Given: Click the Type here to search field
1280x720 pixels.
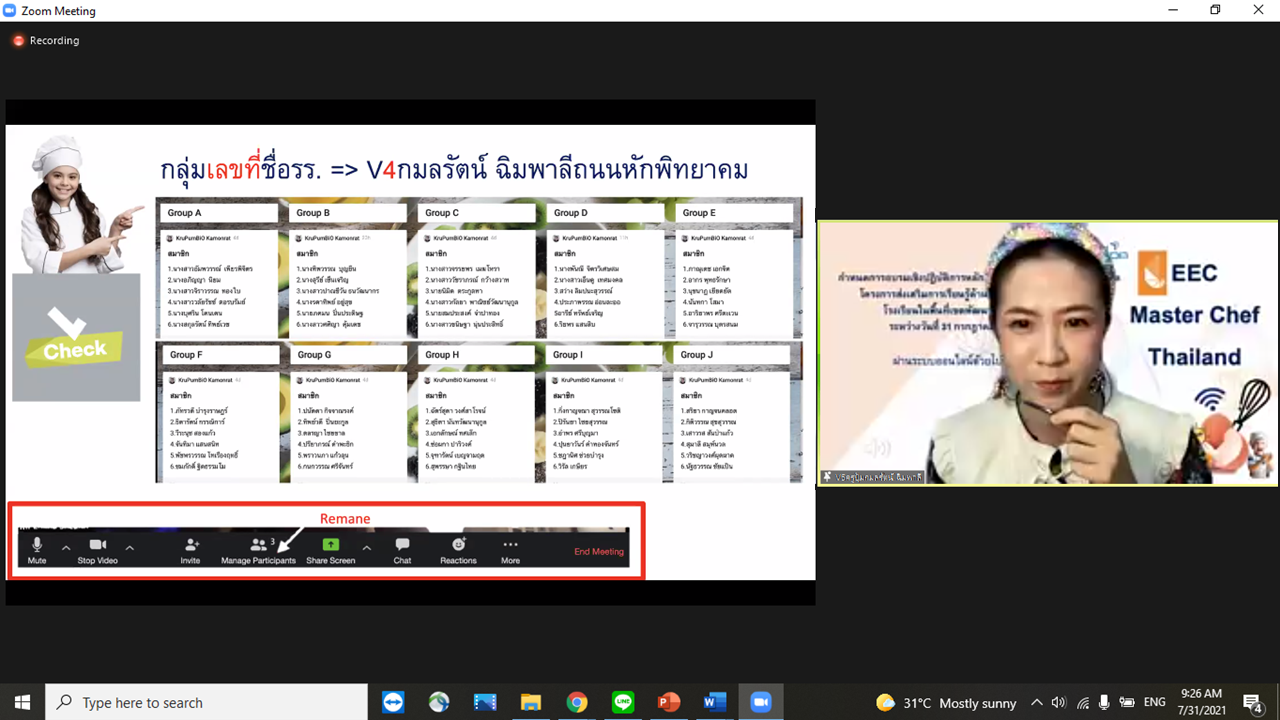Looking at the screenshot, I should [200, 701].
